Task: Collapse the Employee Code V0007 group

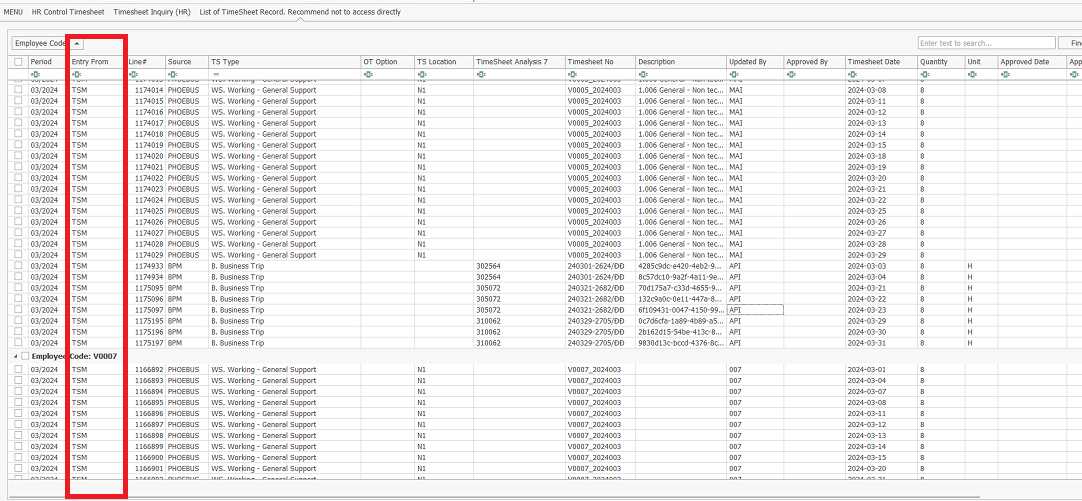Action: click(15, 356)
